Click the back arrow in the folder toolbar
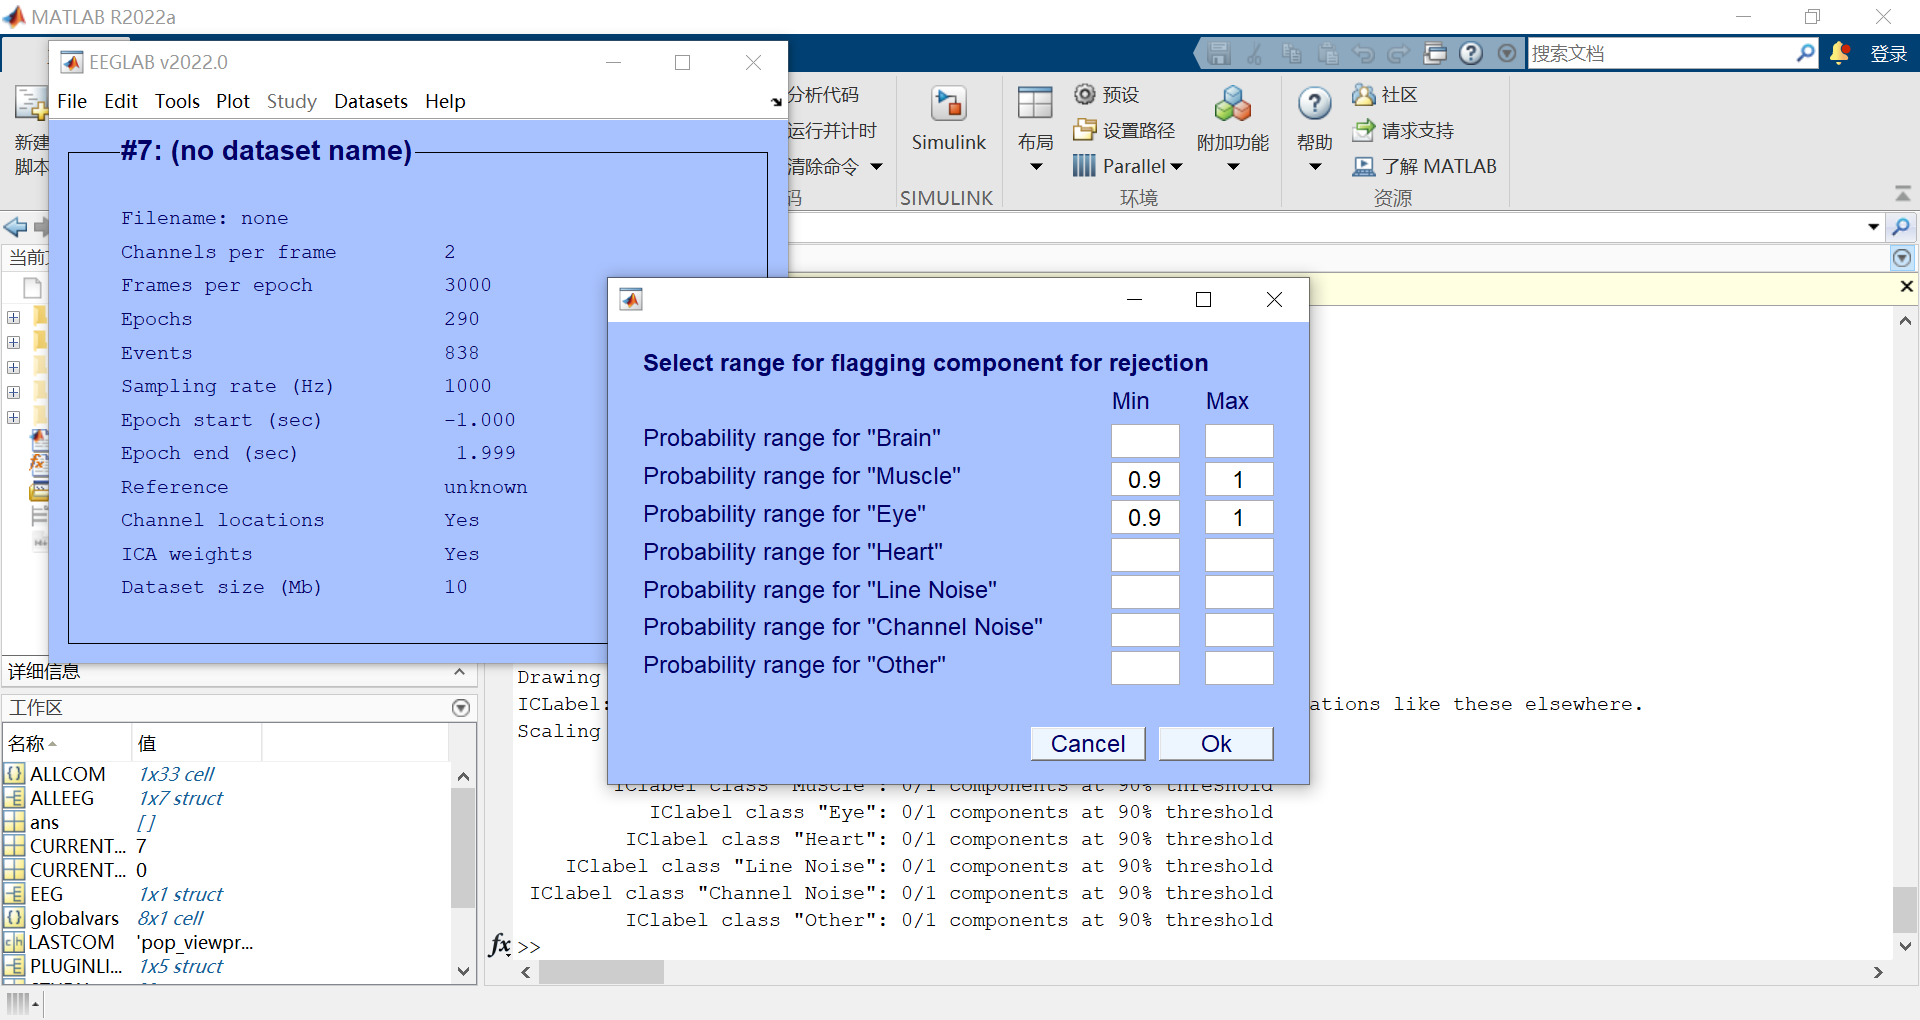1920x1020 pixels. [15, 227]
